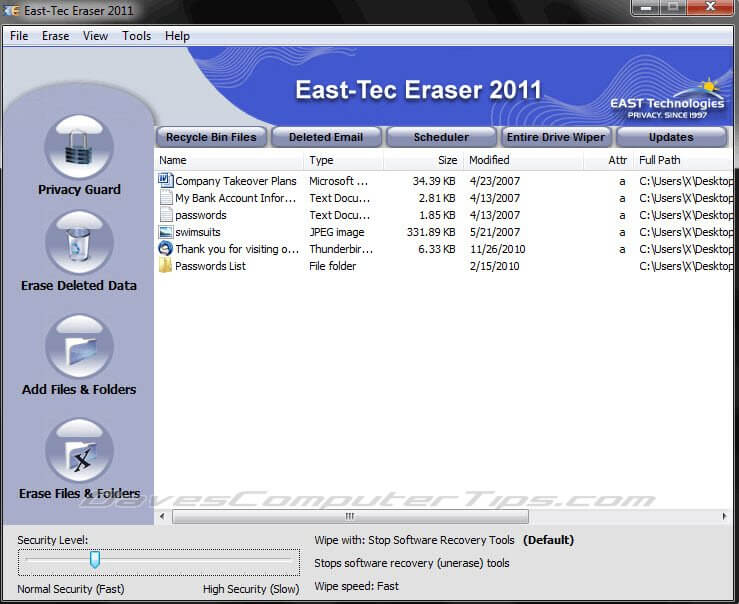This screenshot has height=604, width=739.
Task: Sort the list by the Type column header
Action: coord(344,160)
